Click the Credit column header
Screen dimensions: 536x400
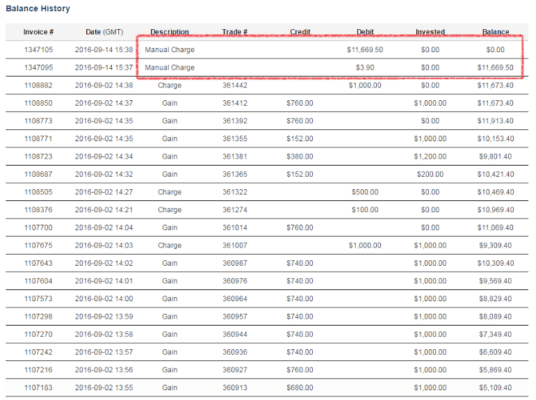tap(300, 32)
